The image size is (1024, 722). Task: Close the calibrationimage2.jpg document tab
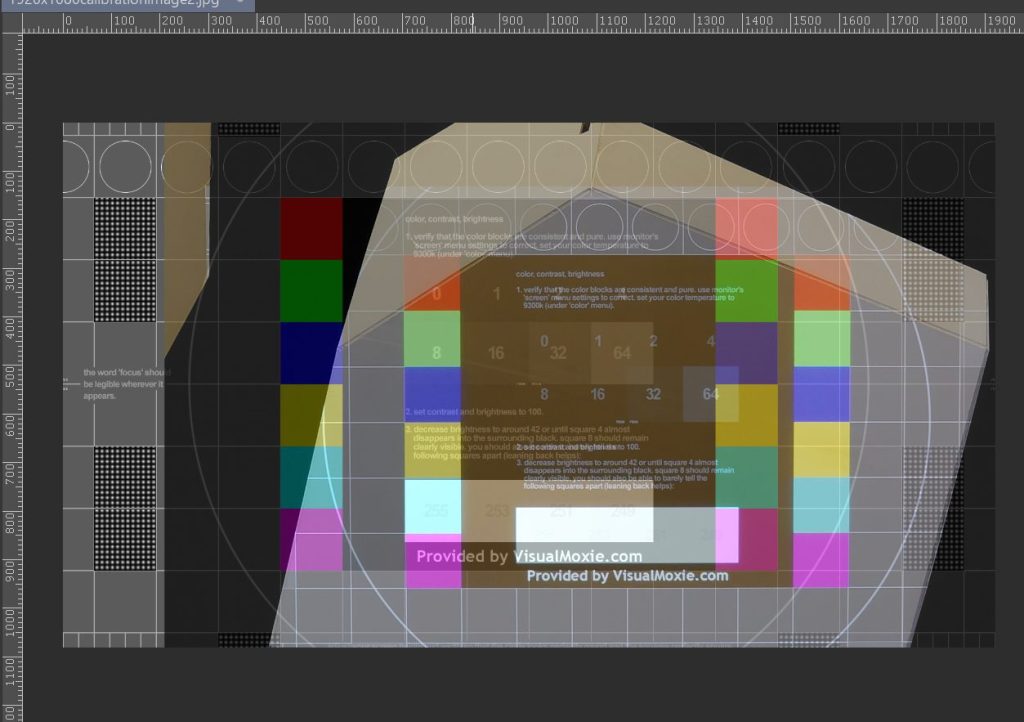(240, 3)
